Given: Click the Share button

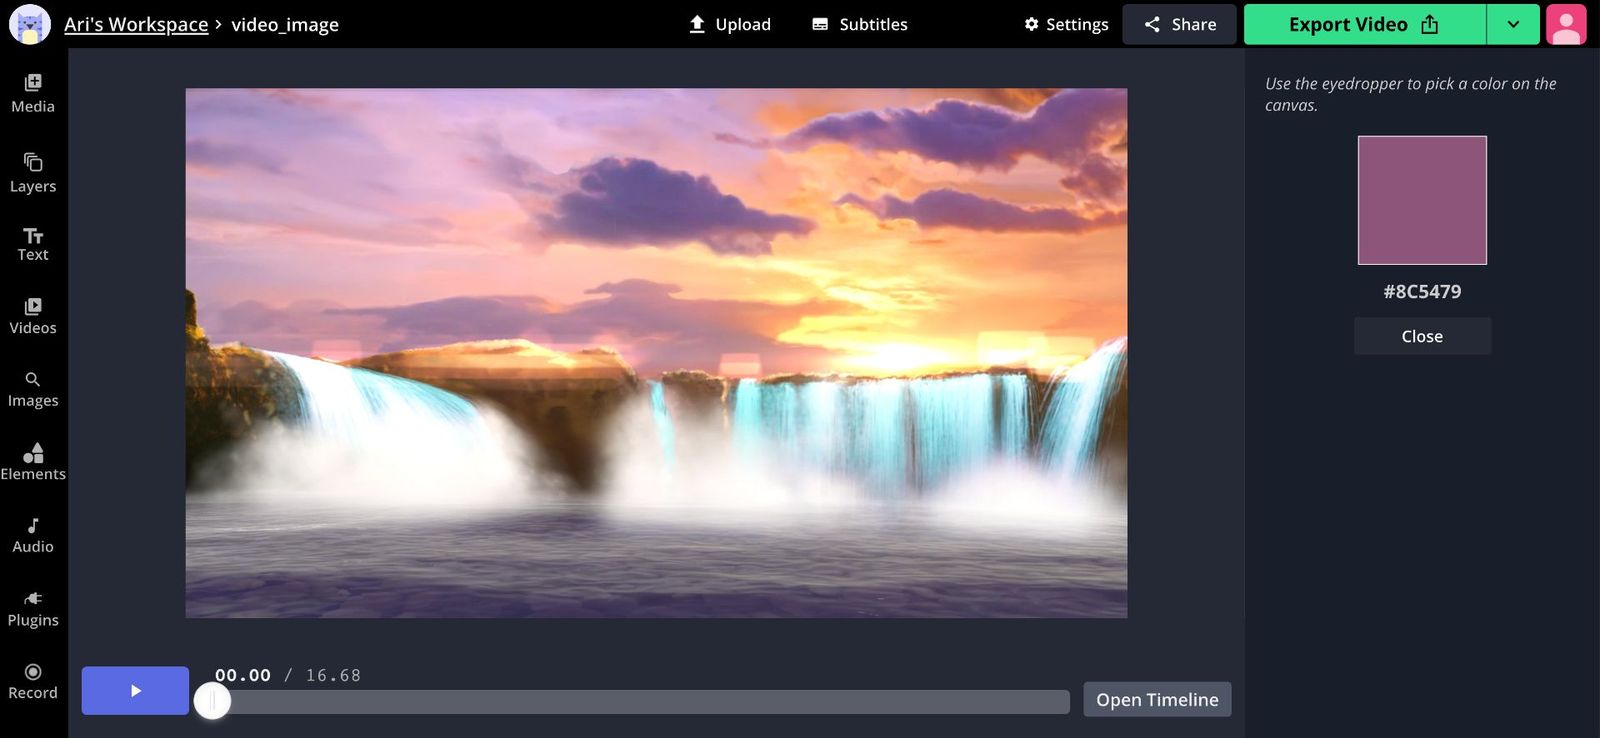Looking at the screenshot, I should (1180, 25).
